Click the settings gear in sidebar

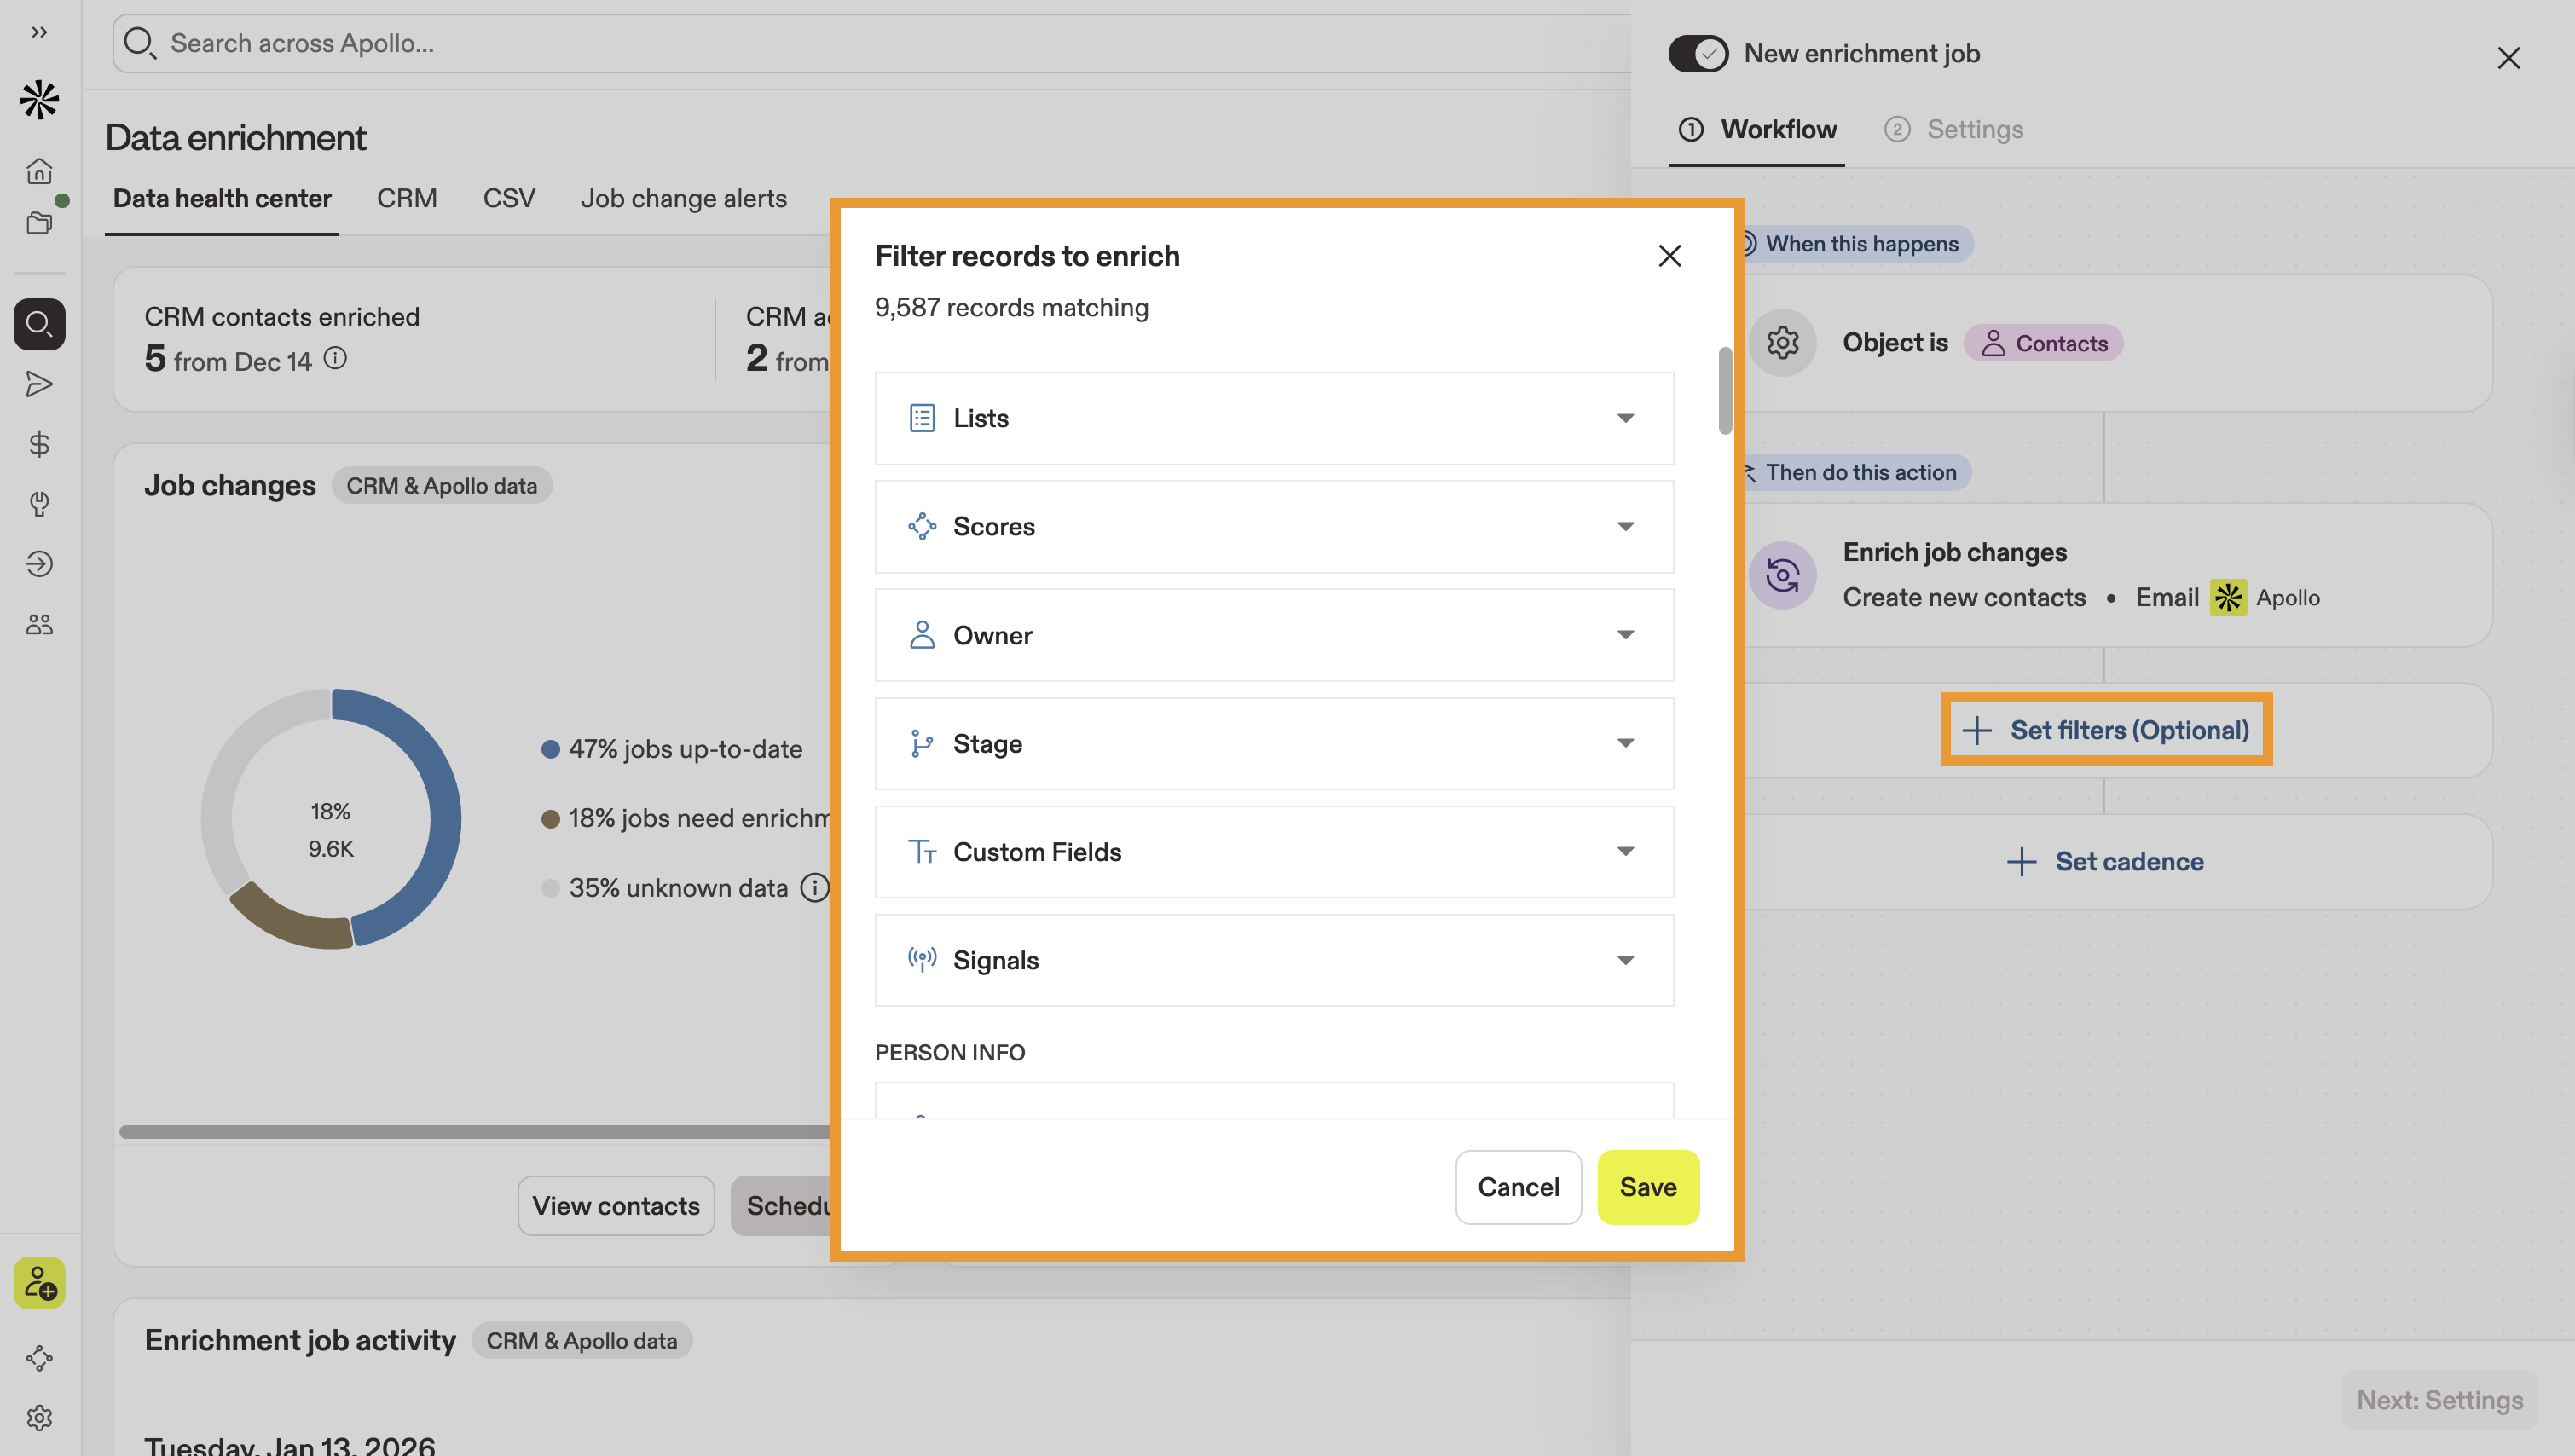click(39, 1417)
